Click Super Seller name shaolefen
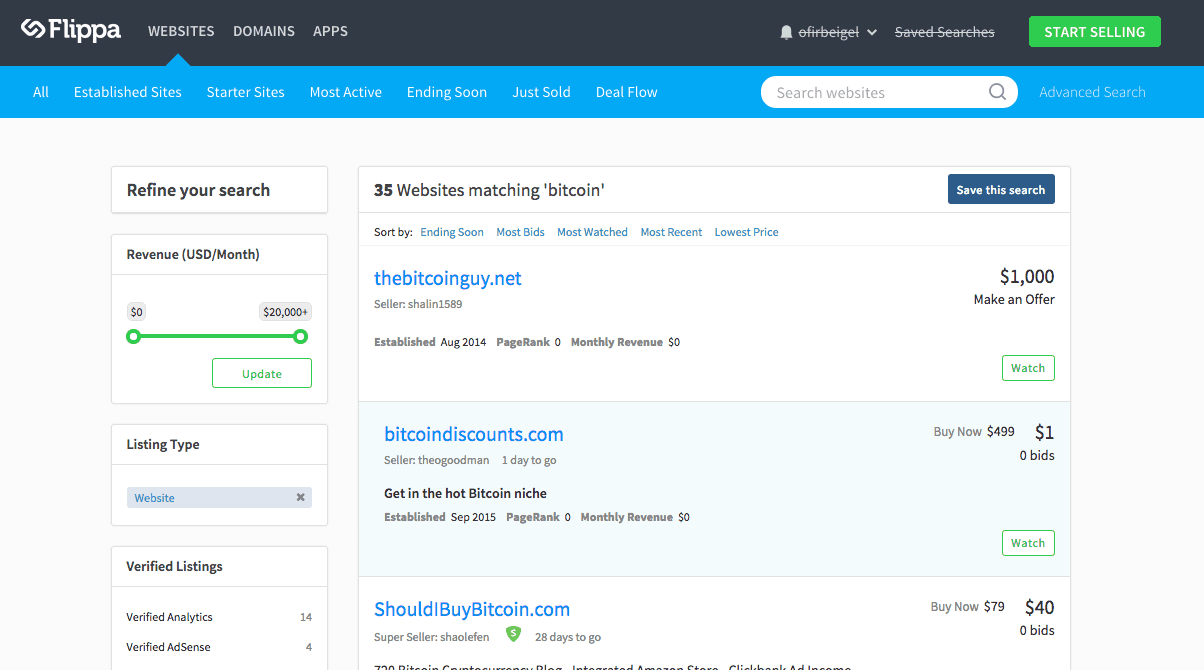This screenshot has width=1204, height=670. pos(464,636)
